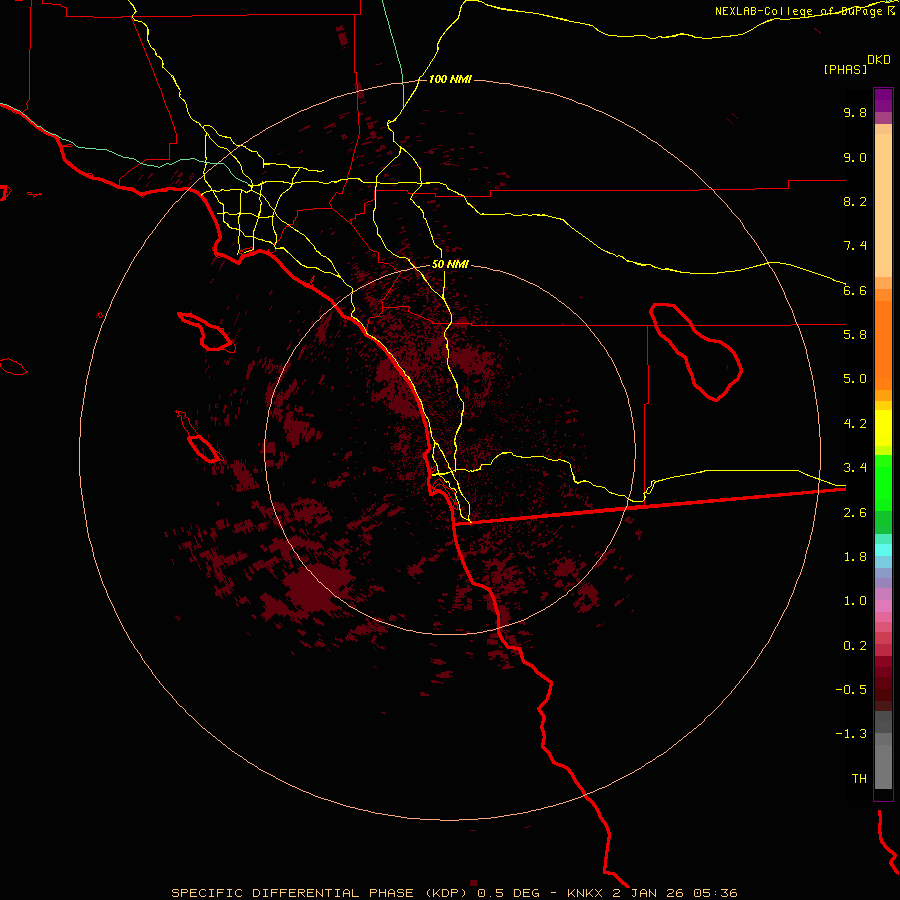
Task: Click the 3.4 scale value
Action: pyautogui.click(x=855, y=468)
